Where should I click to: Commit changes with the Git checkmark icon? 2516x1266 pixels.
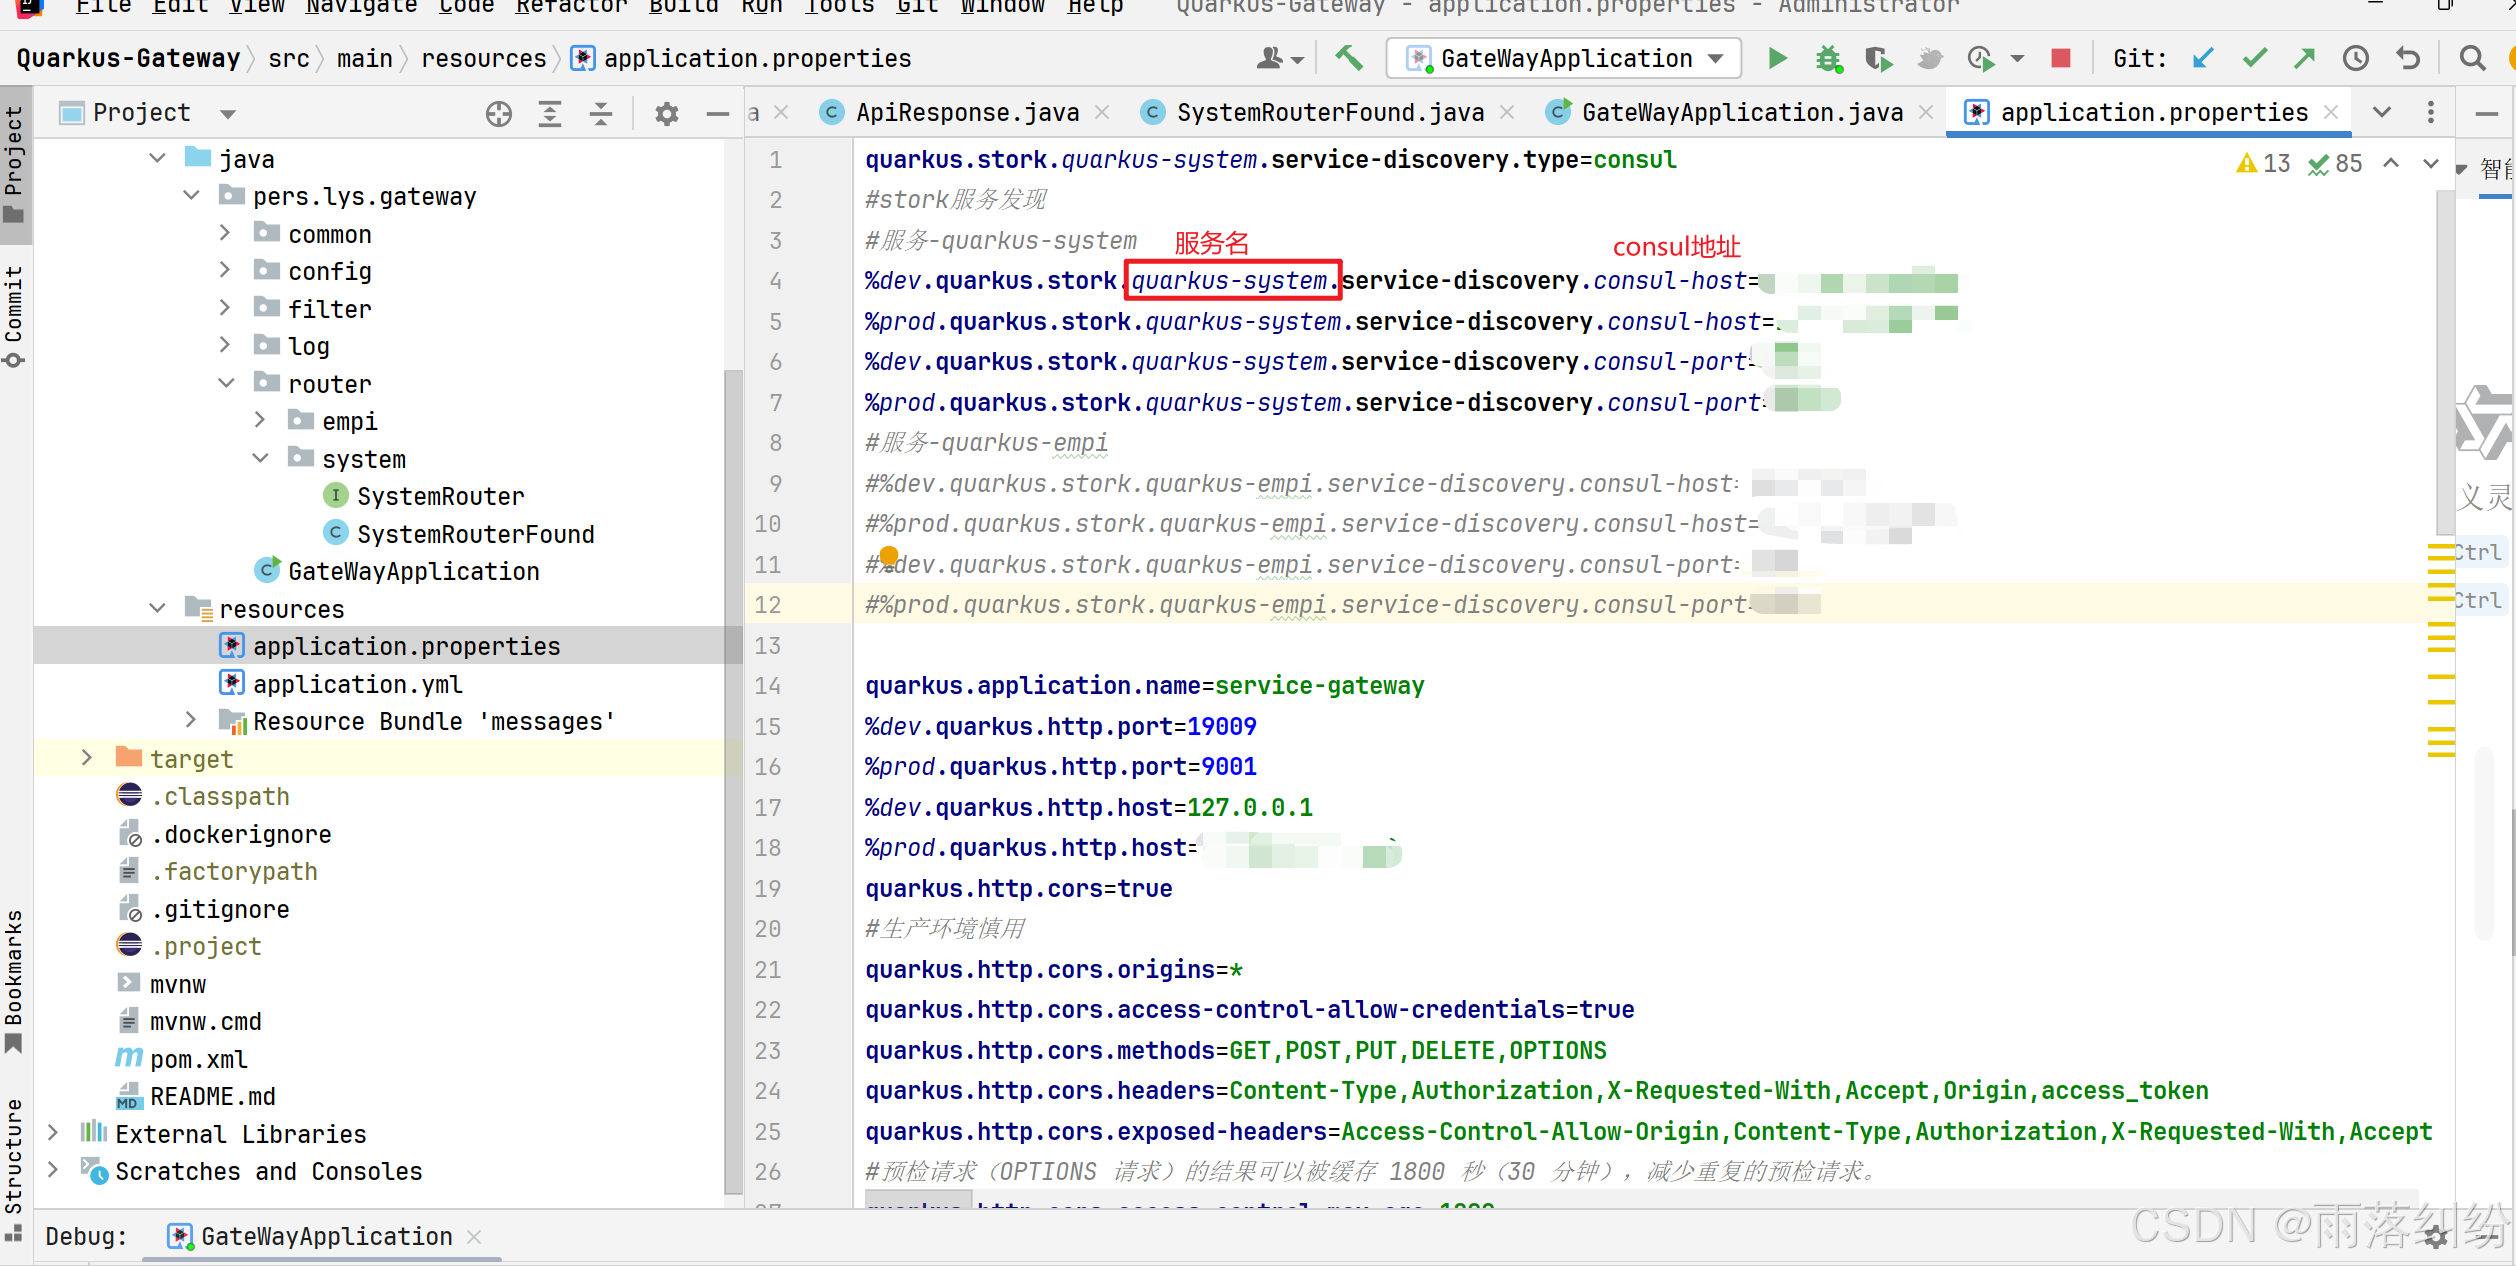coord(2254,59)
